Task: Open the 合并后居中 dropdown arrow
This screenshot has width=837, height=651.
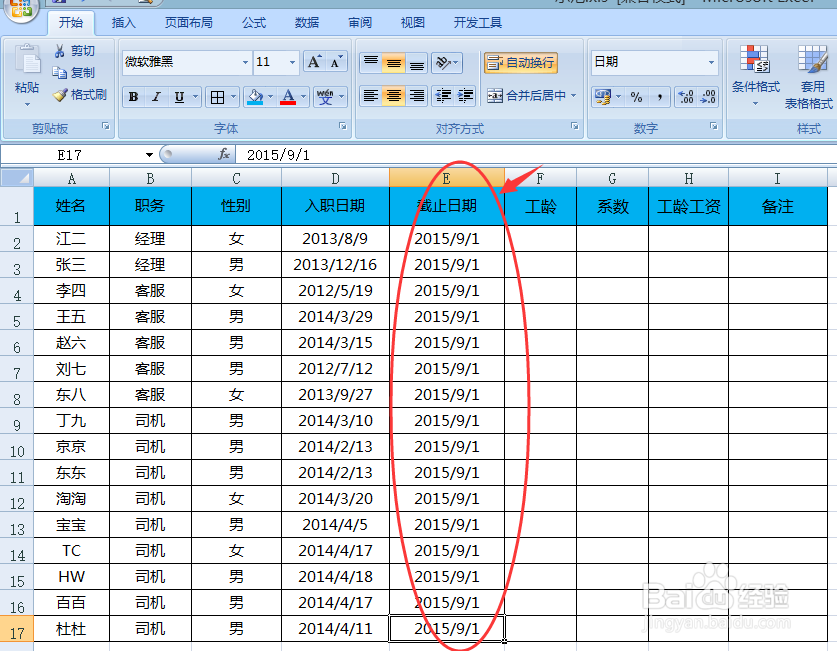Action: pyautogui.click(x=571, y=96)
